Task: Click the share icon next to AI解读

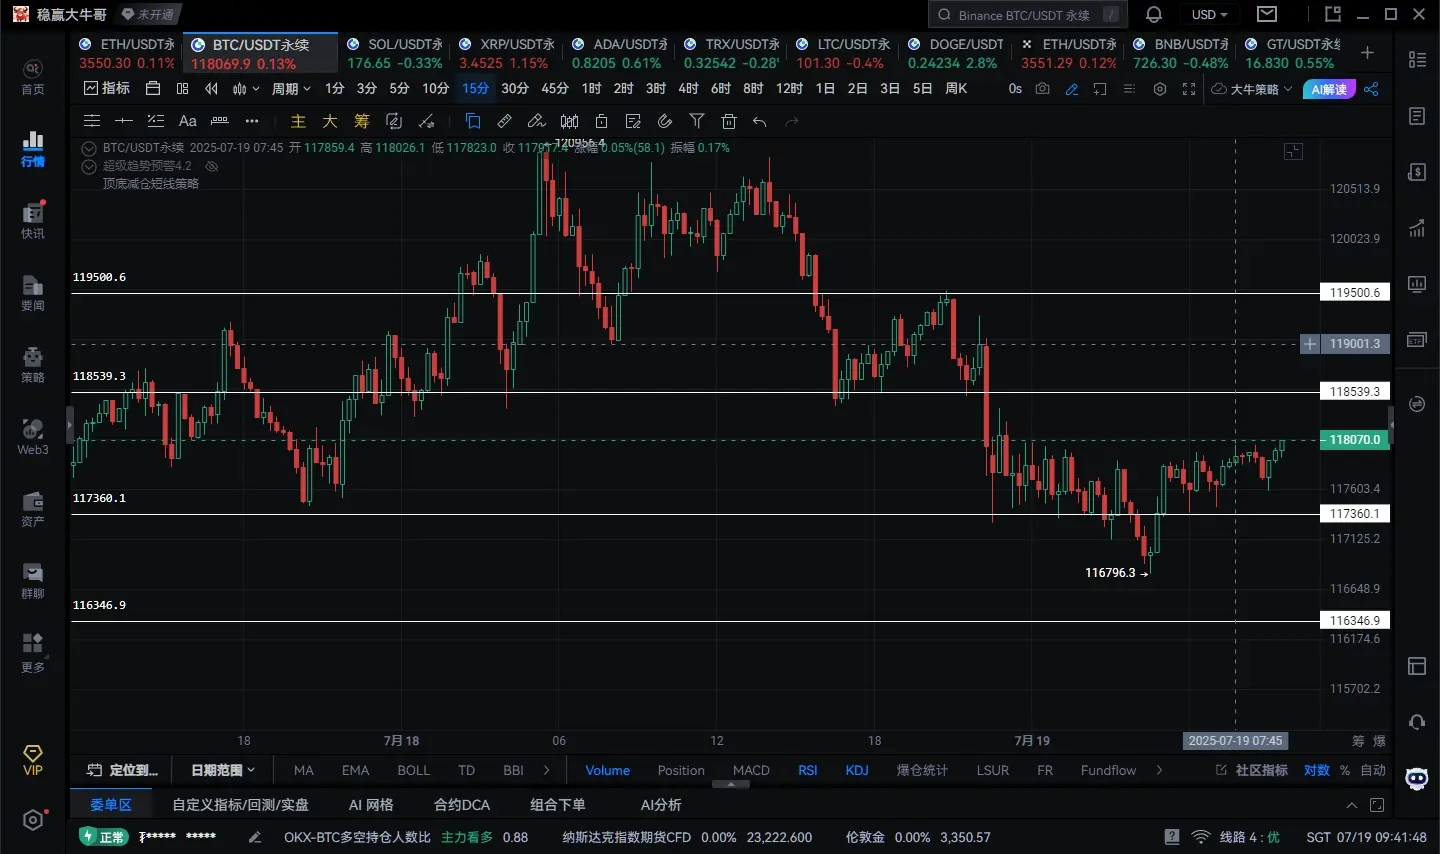Action: (x=1371, y=89)
